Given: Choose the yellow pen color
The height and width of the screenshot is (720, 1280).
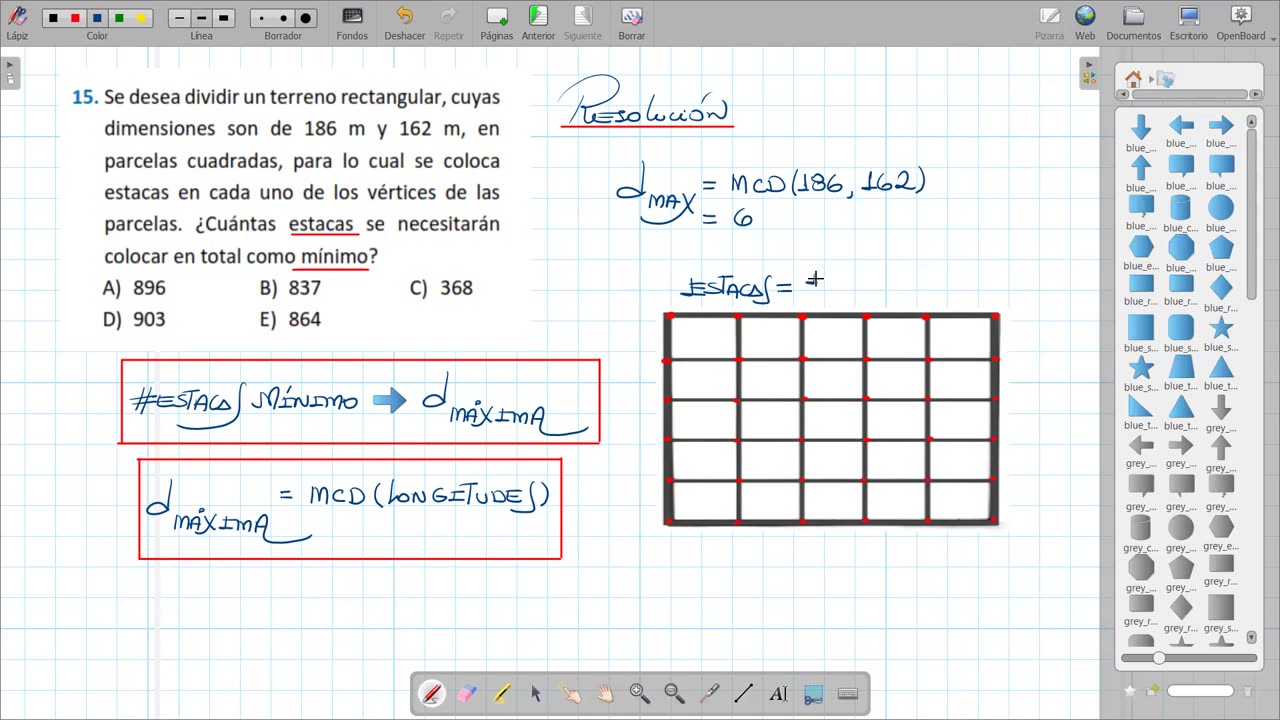Looking at the screenshot, I should tap(141, 18).
